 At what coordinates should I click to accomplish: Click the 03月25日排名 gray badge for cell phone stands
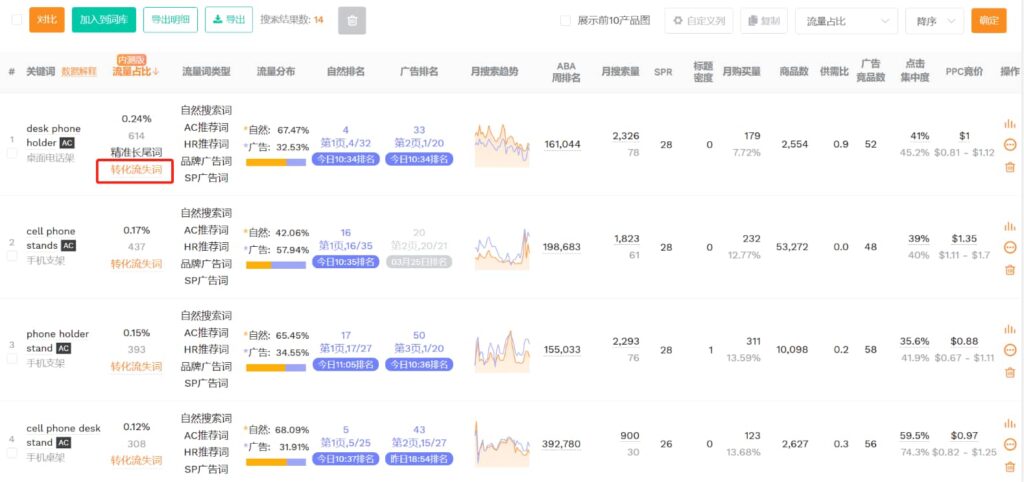[x=419, y=262]
